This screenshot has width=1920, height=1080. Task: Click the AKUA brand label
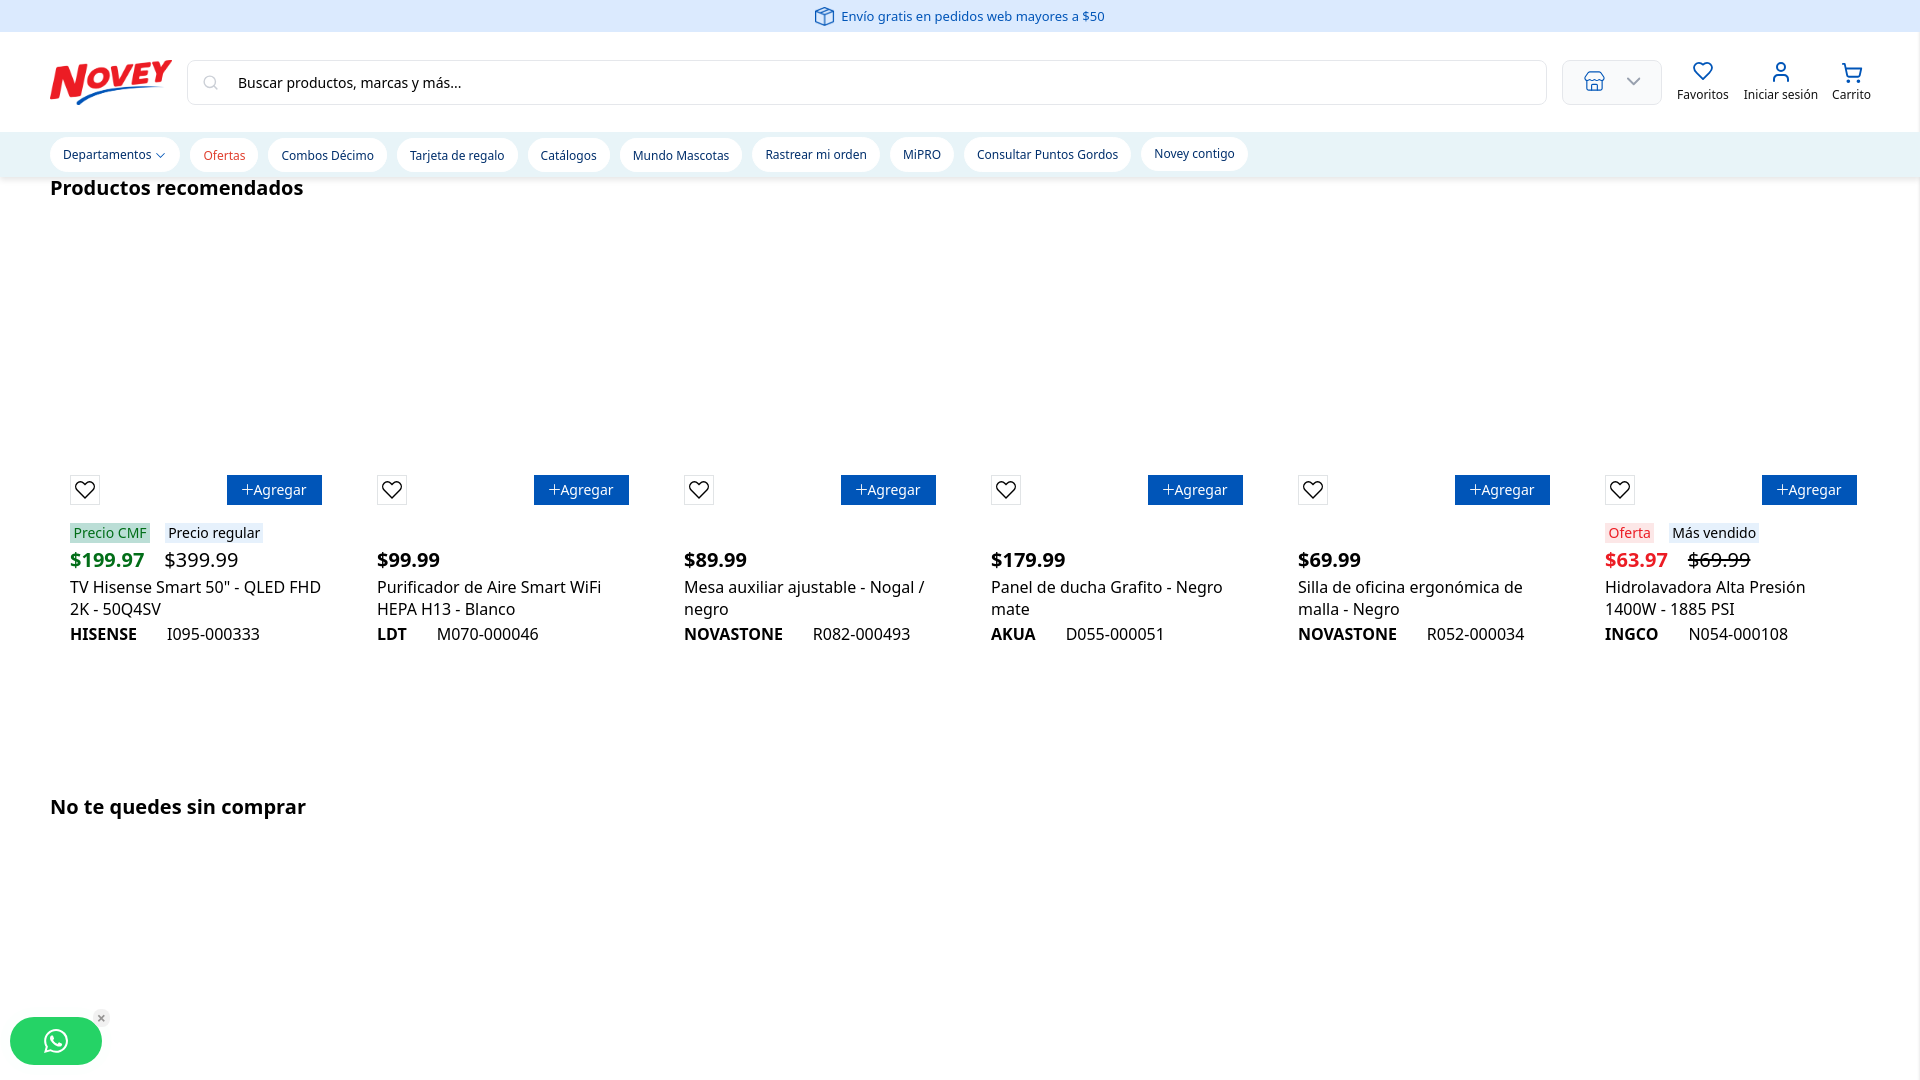(x=1013, y=634)
